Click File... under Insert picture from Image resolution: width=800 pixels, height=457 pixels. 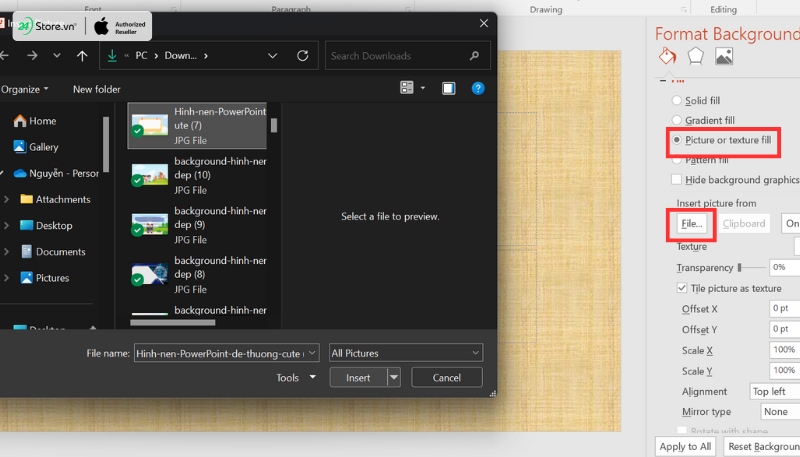(x=691, y=223)
